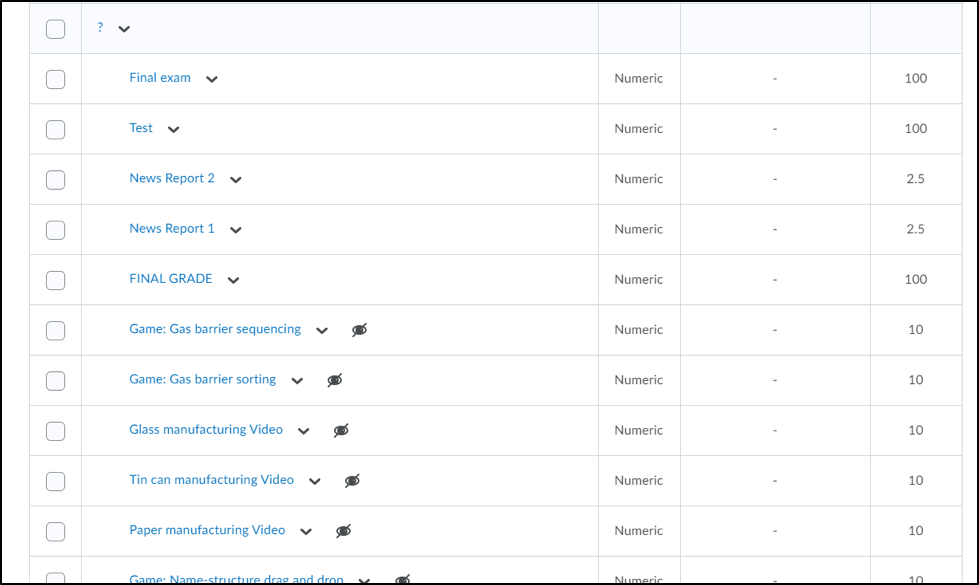Check the FINAL GRADE row checkbox
Image resolution: width=979 pixels, height=585 pixels.
(56, 280)
